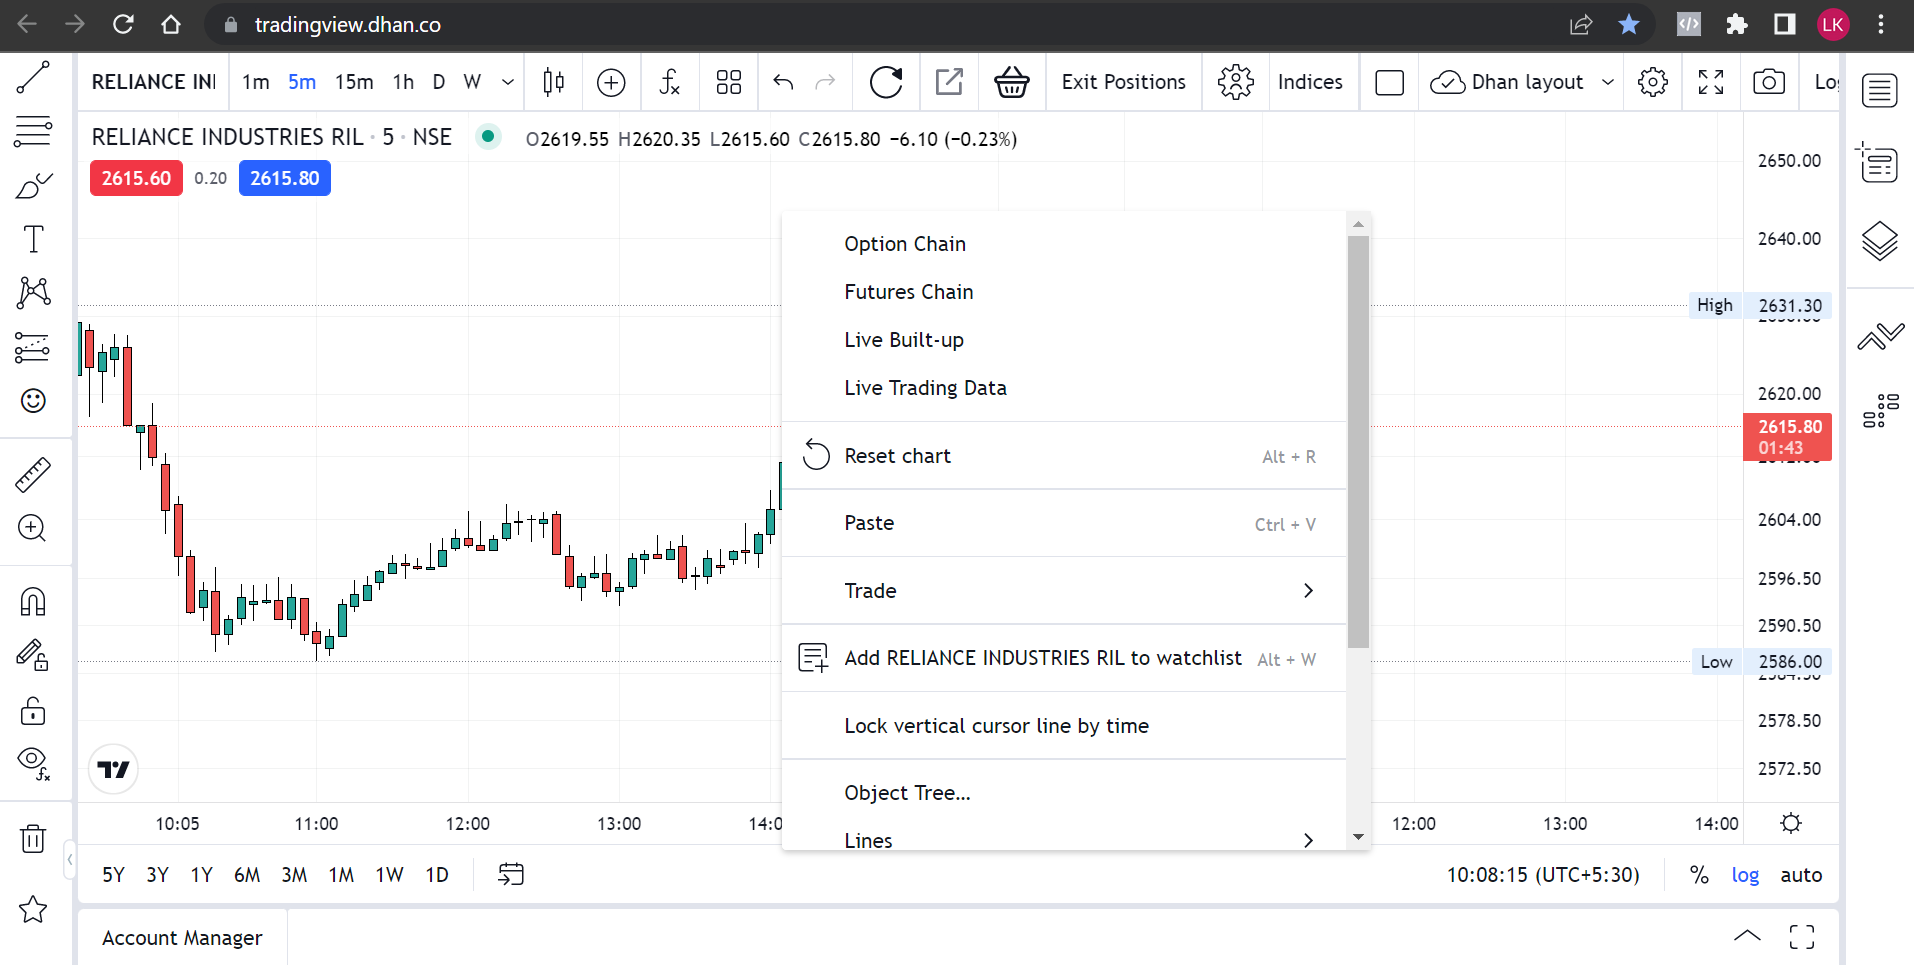
Task: Open the Account Manager tab
Action: coord(182,938)
